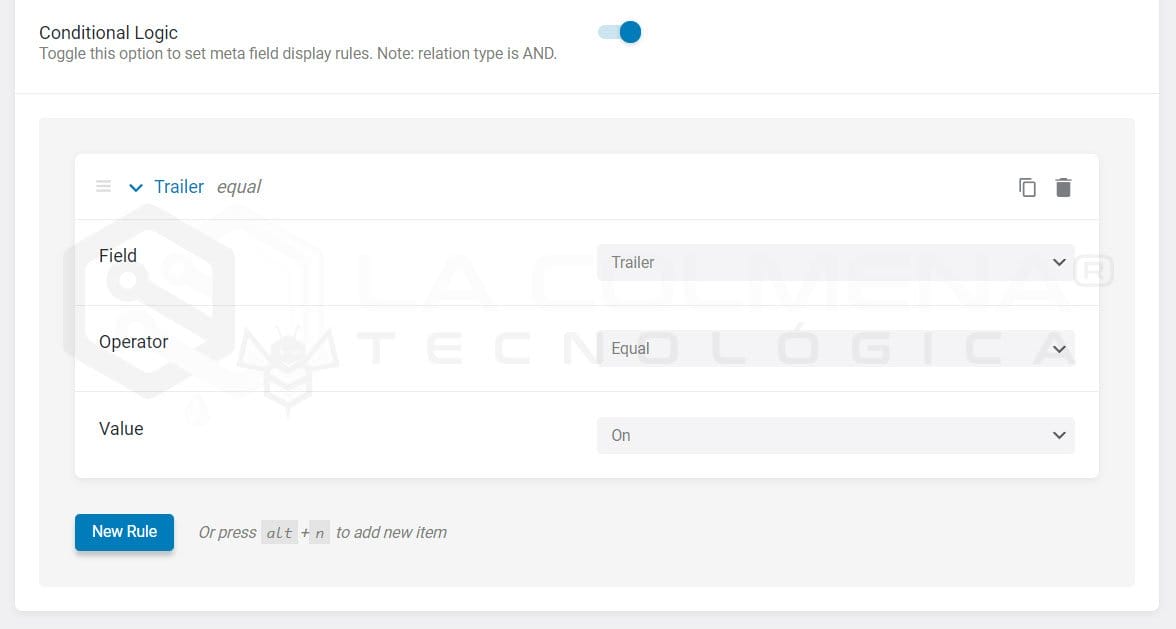Duplicate the Trailer equal rule
This screenshot has width=1176, height=629.
point(1027,187)
